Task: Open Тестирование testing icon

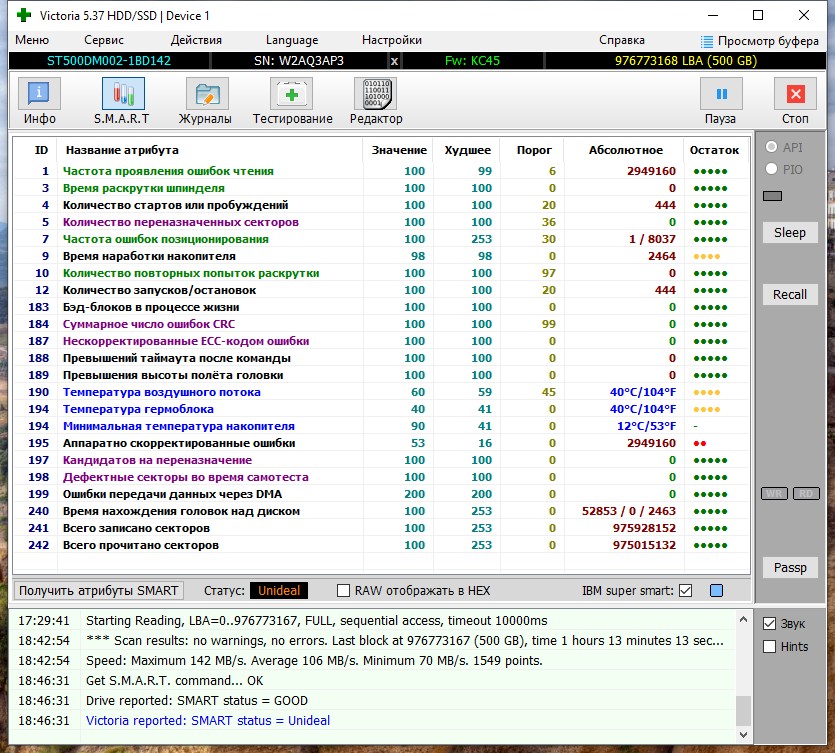Action: (291, 94)
